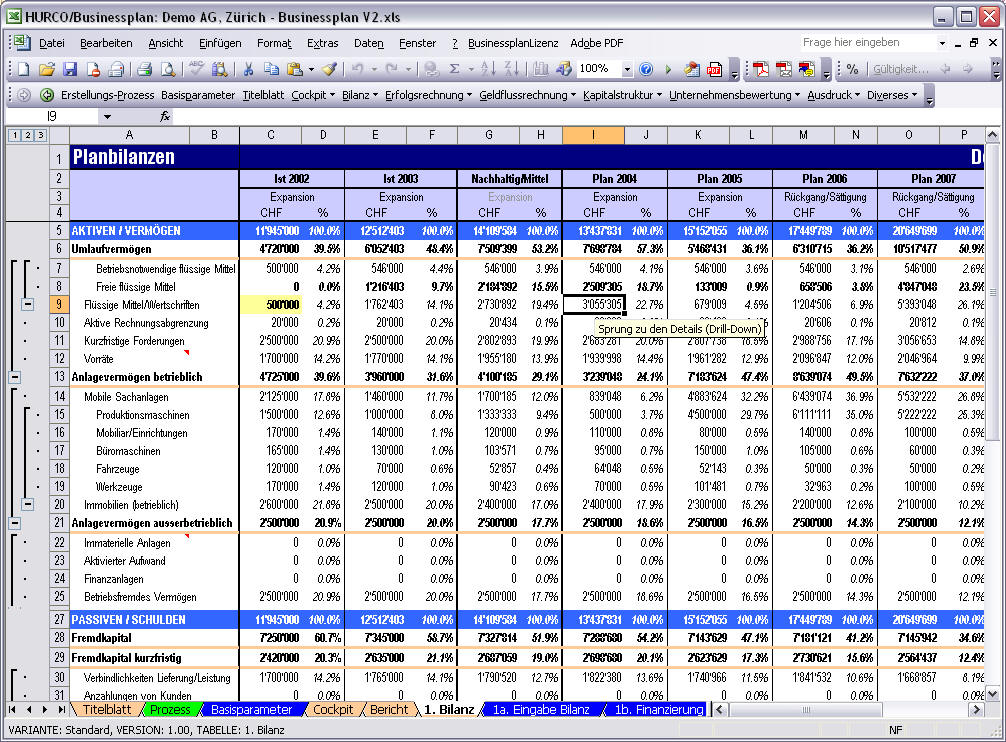
Task: Save the workbook with the floppy disk icon
Action: click(70, 69)
